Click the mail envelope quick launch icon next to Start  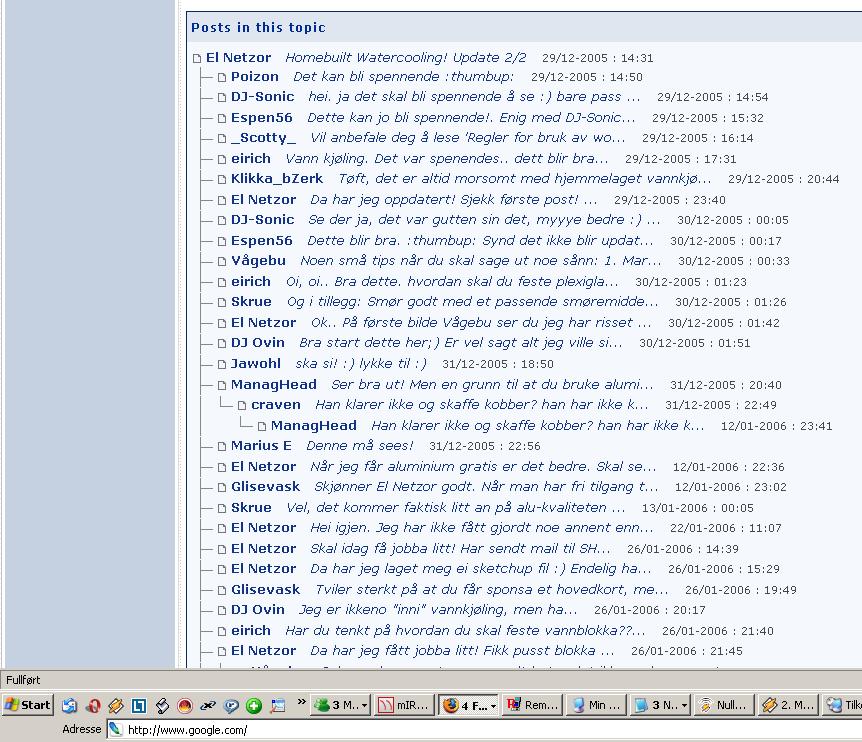[69, 705]
